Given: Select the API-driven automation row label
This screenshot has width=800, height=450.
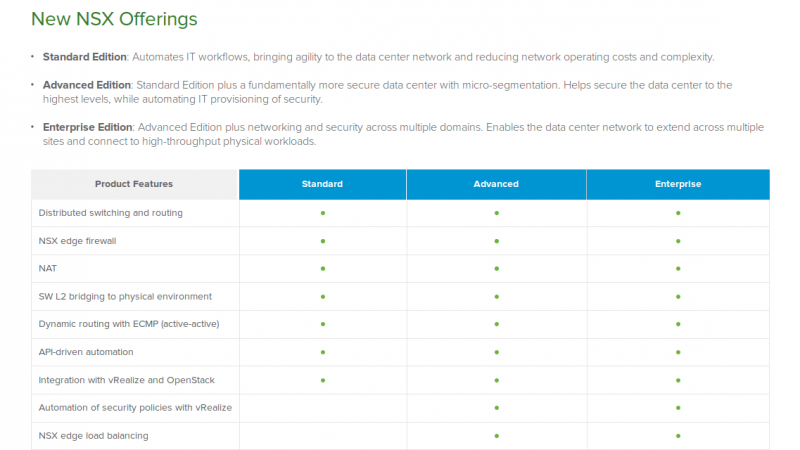Looking at the screenshot, I should [x=85, y=352].
